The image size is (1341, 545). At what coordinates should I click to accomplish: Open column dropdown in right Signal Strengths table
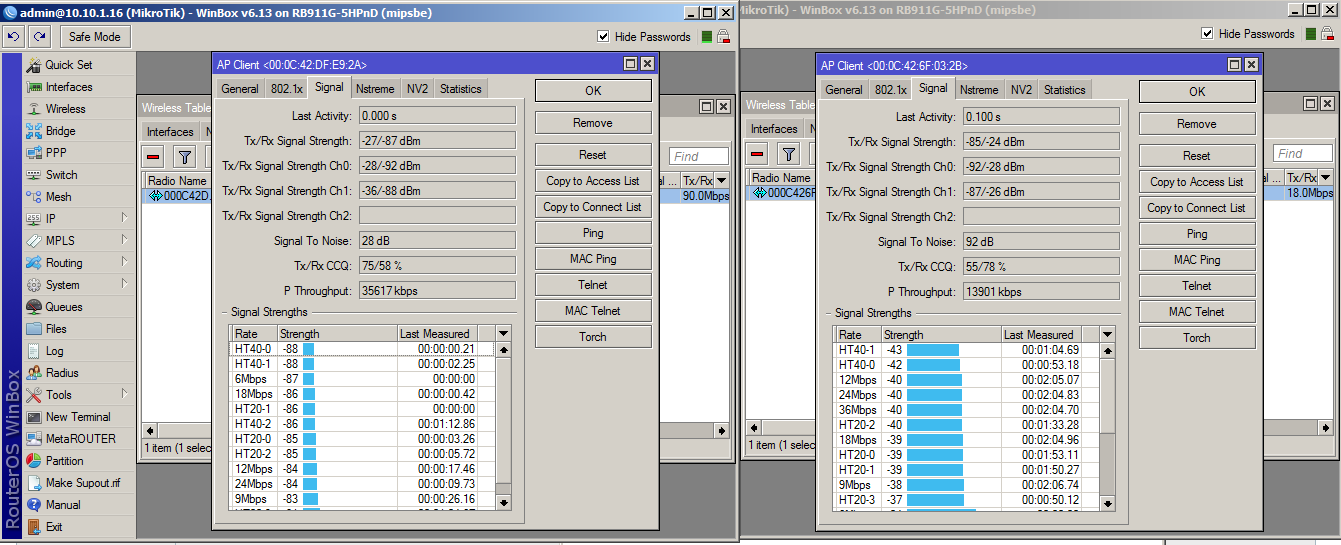point(1108,335)
